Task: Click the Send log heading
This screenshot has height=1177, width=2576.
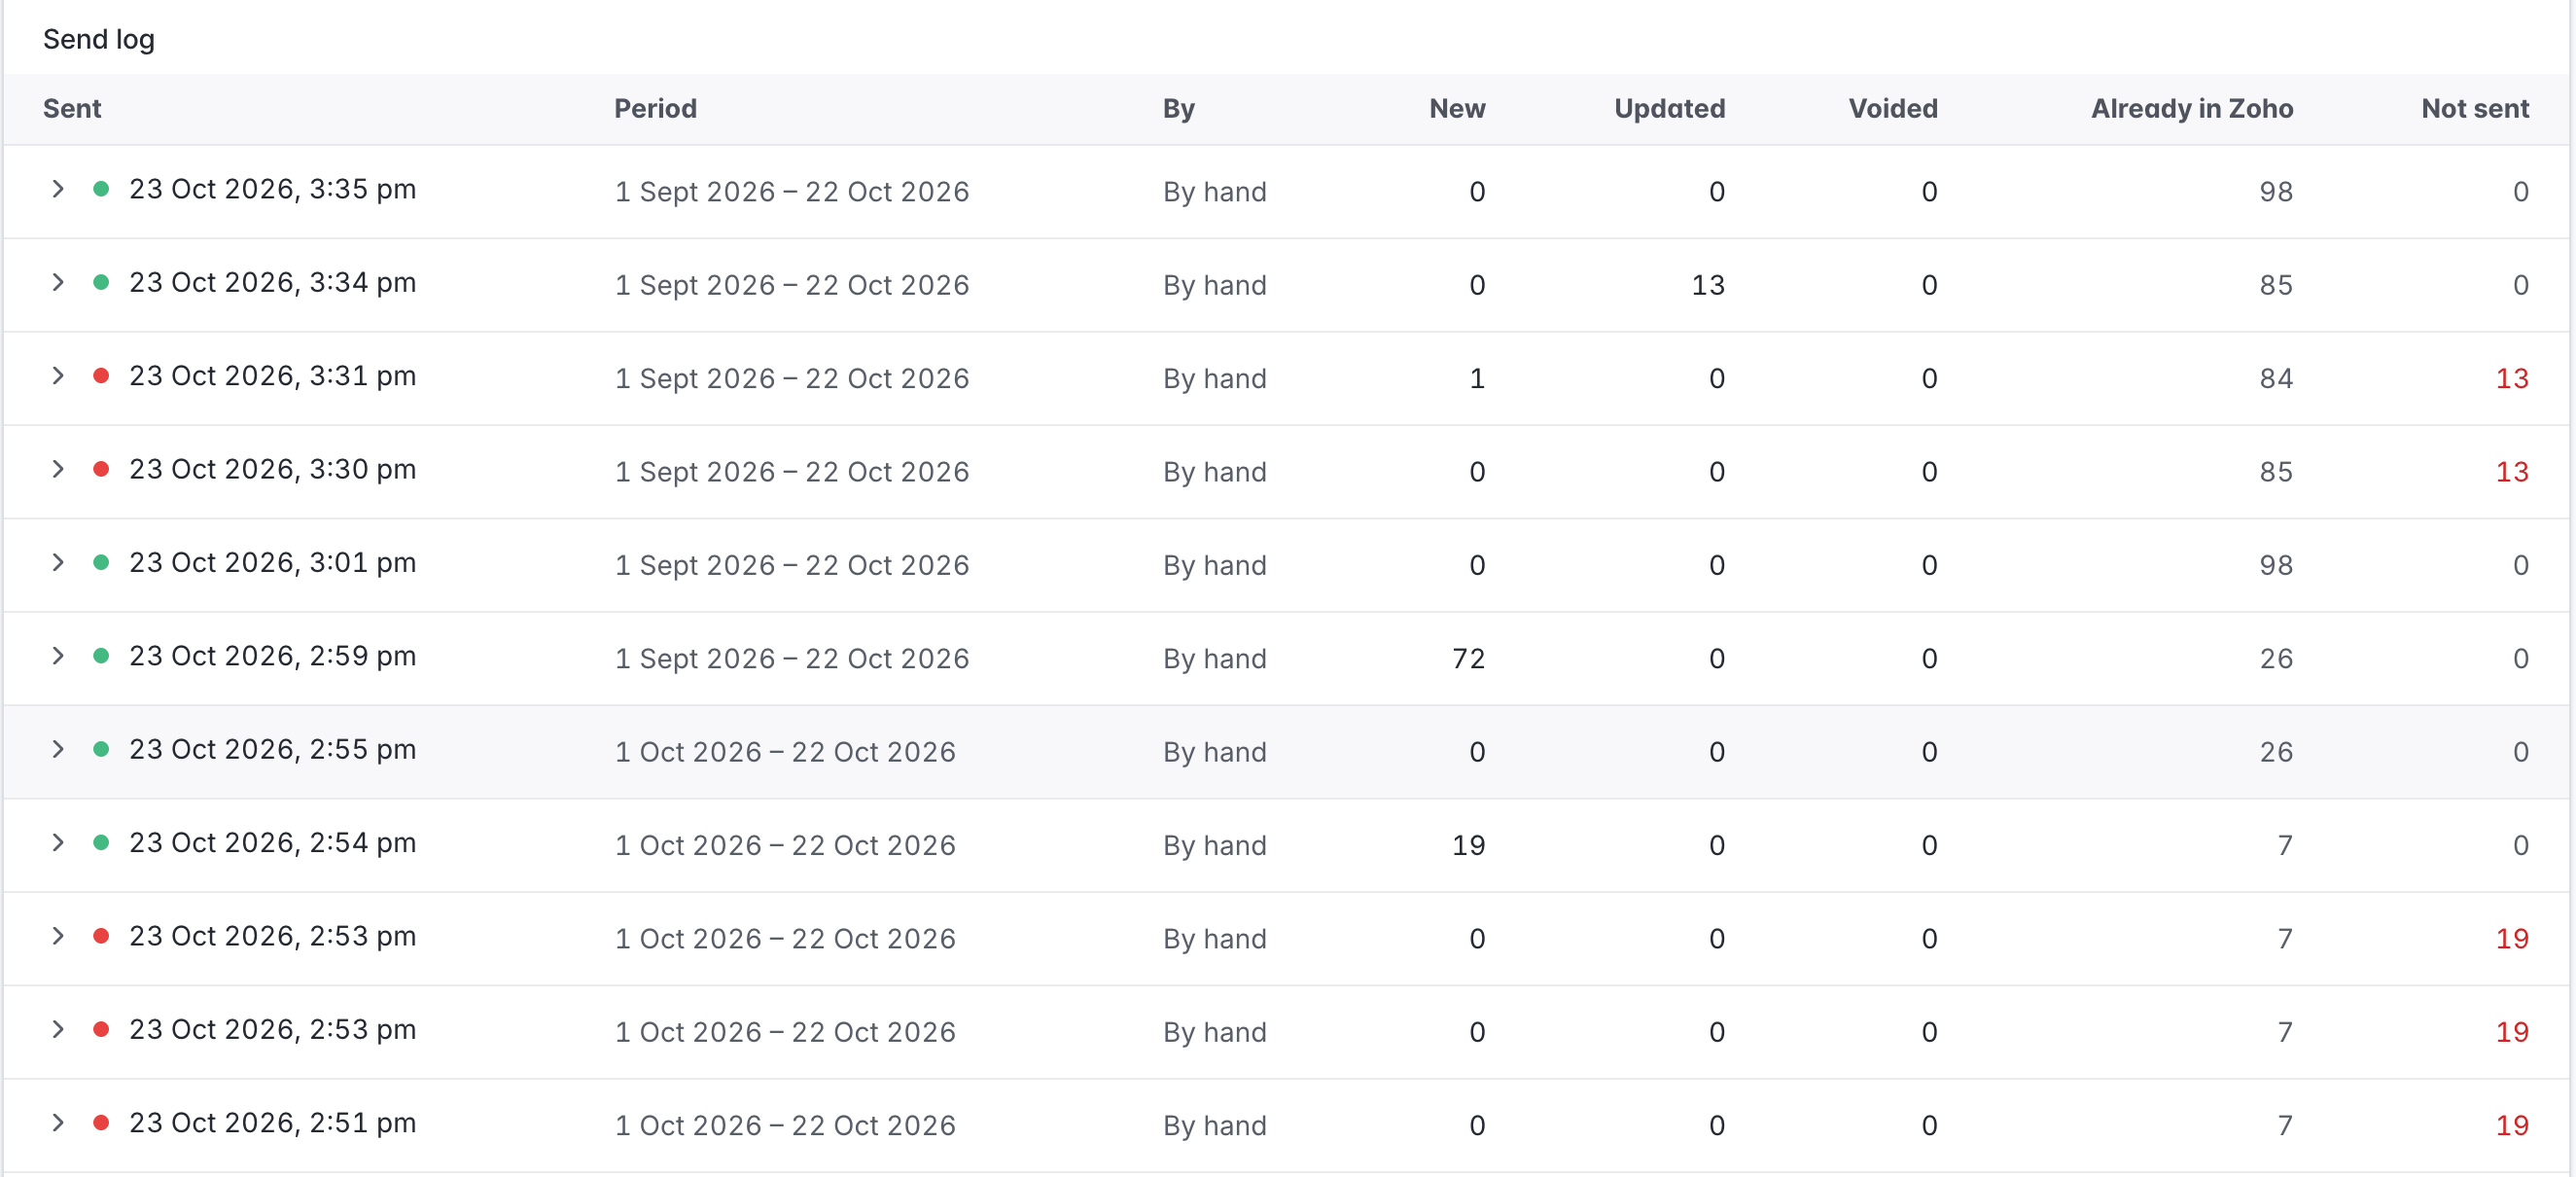Action: click(x=99, y=39)
